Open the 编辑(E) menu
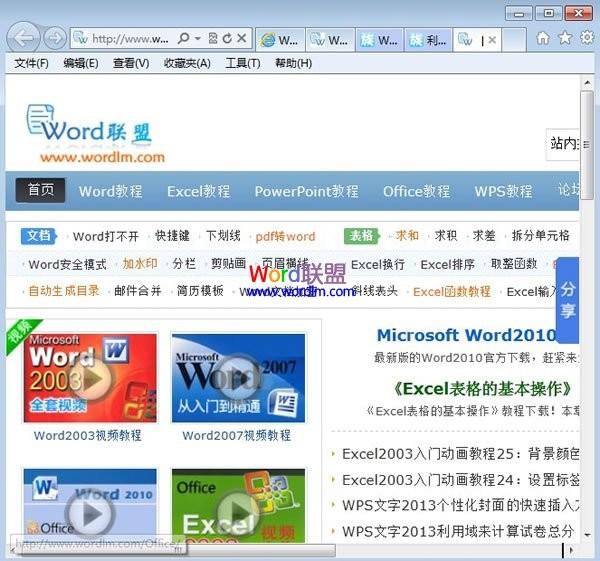600x561 pixels. pos(81,63)
